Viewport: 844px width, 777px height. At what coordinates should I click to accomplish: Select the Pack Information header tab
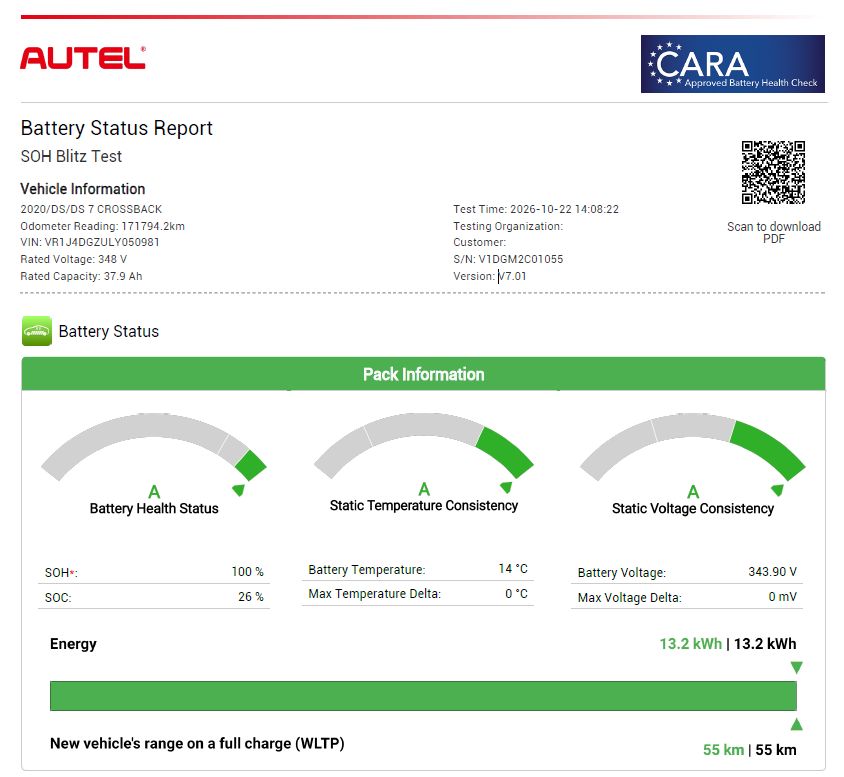[x=423, y=374]
